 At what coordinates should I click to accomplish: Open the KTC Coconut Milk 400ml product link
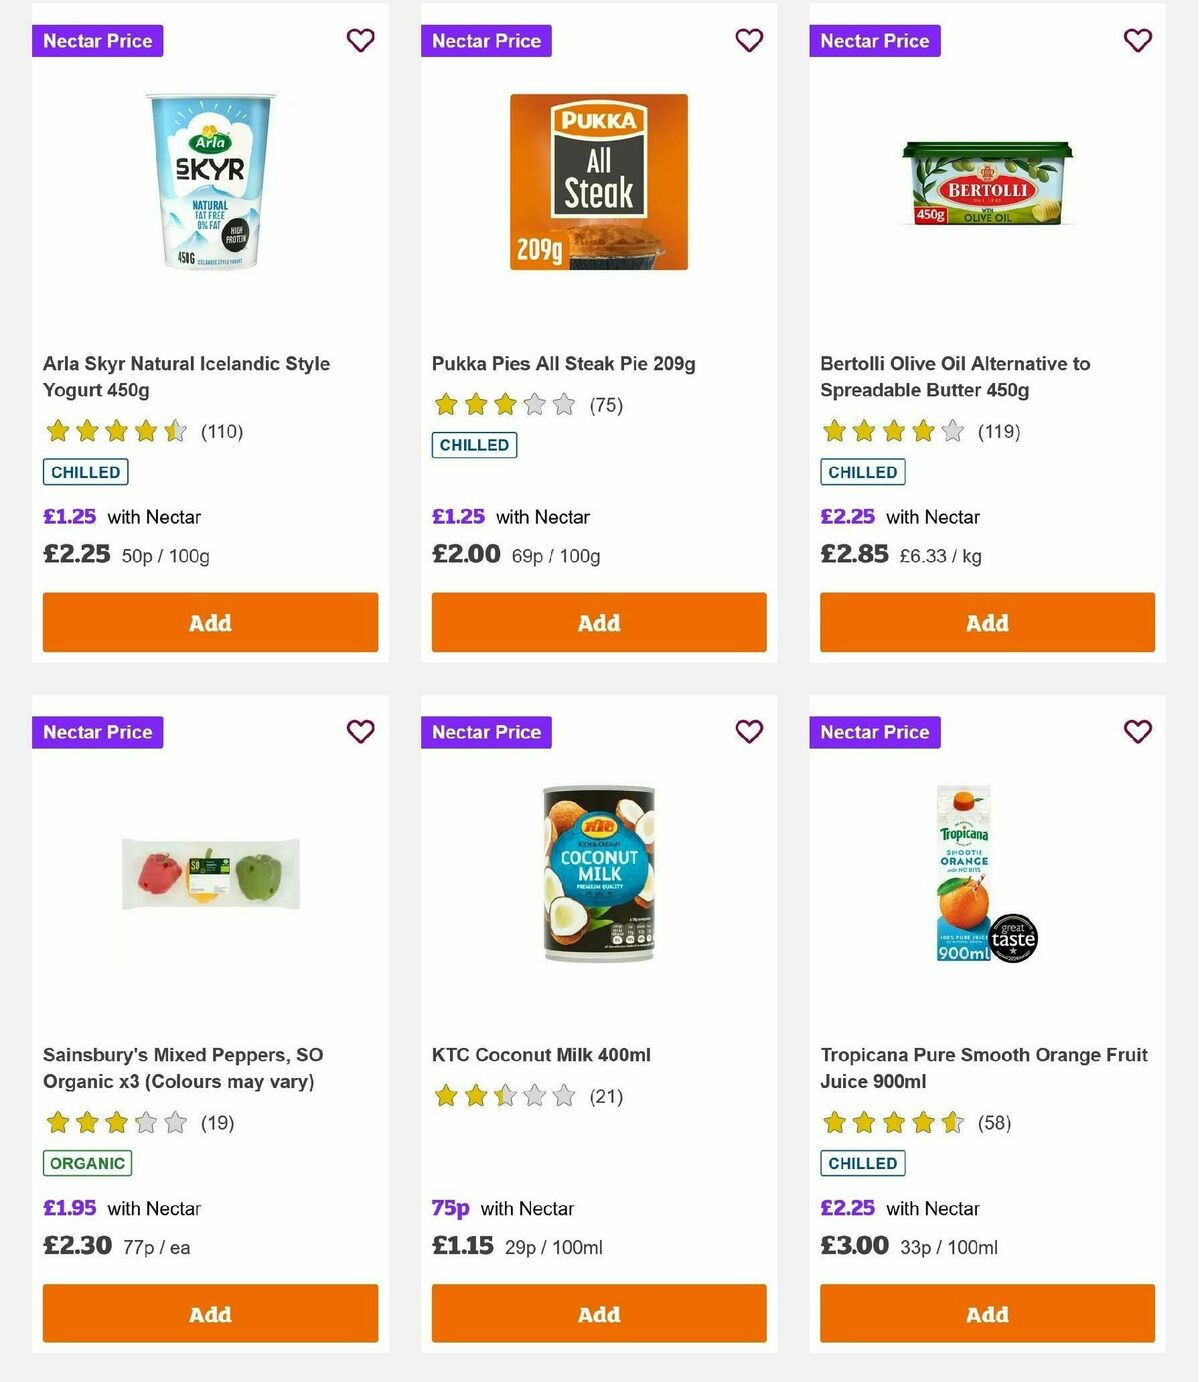[x=541, y=1054]
